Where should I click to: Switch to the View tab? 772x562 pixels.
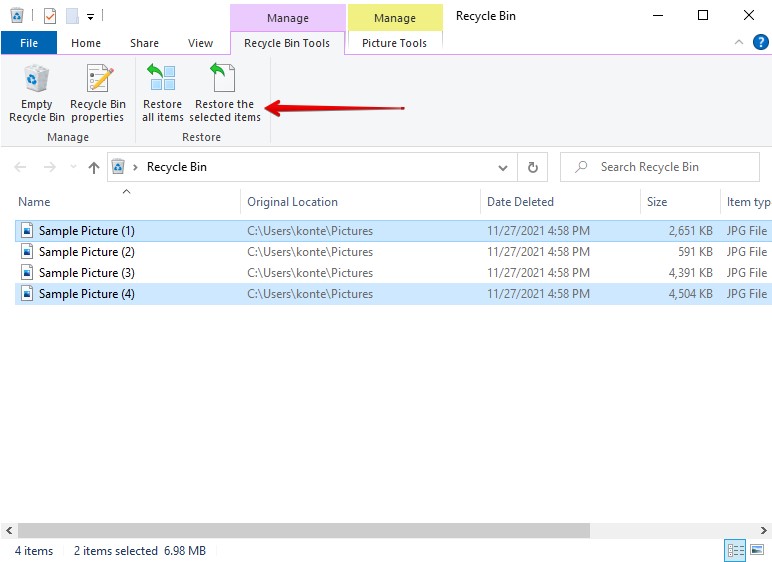pos(200,43)
